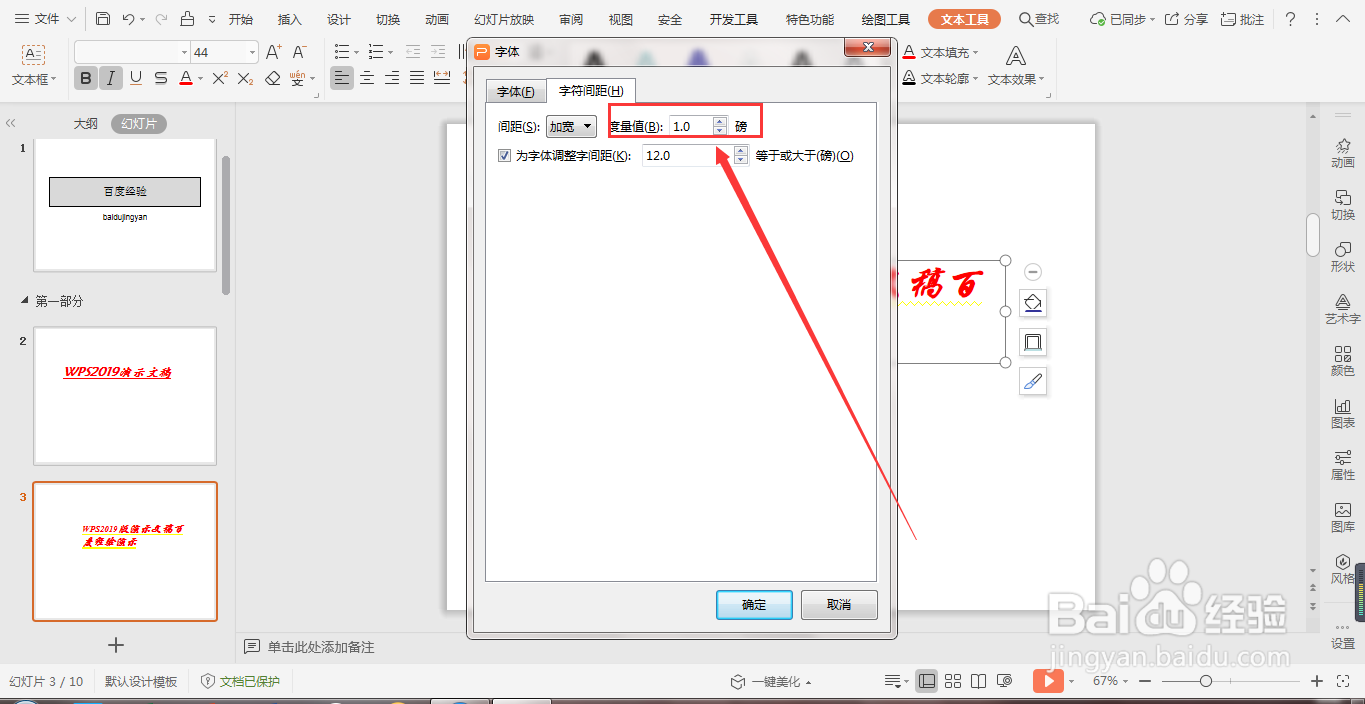Apply Superscript formatting

[x=220, y=78]
